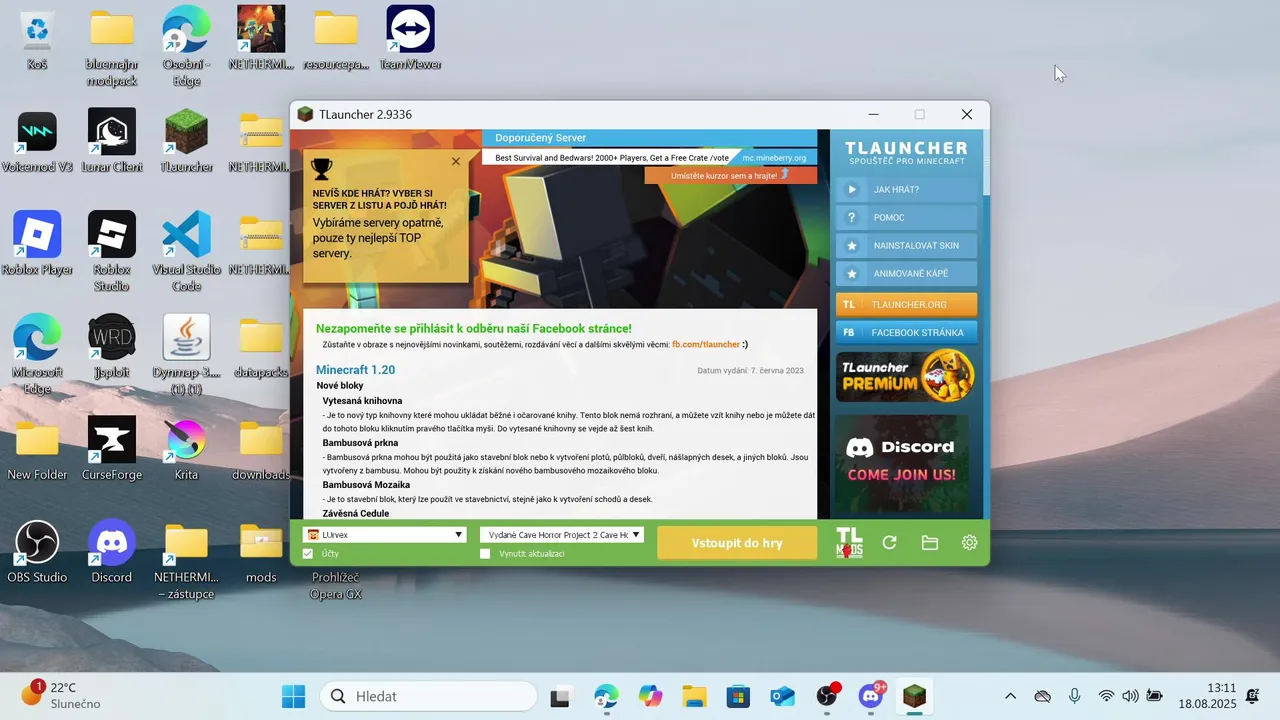
Task: Select Visual Studio Code desktop icon
Action: (x=186, y=250)
